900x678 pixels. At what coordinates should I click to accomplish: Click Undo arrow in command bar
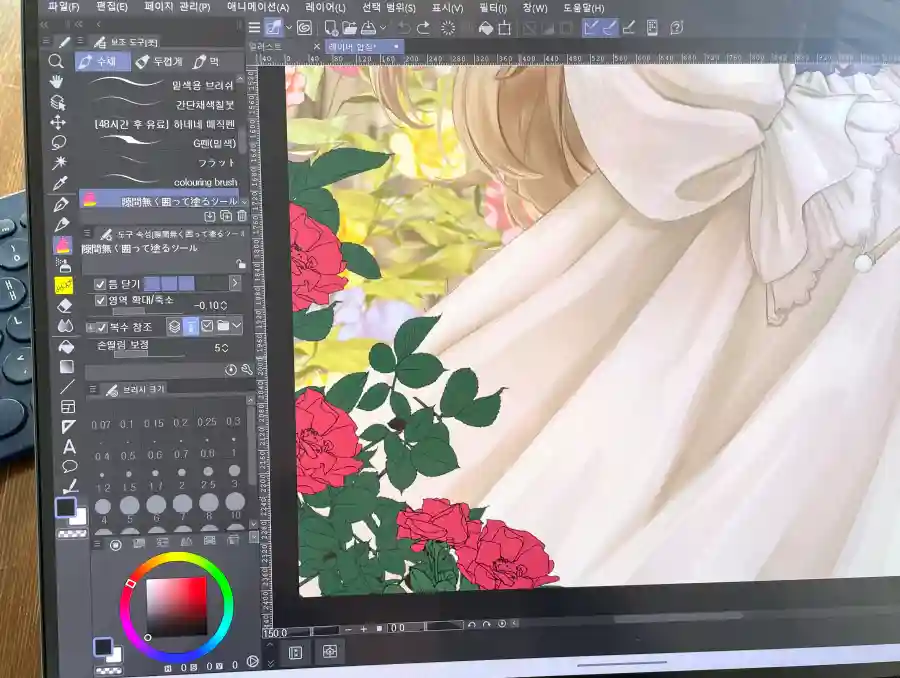(x=404, y=28)
